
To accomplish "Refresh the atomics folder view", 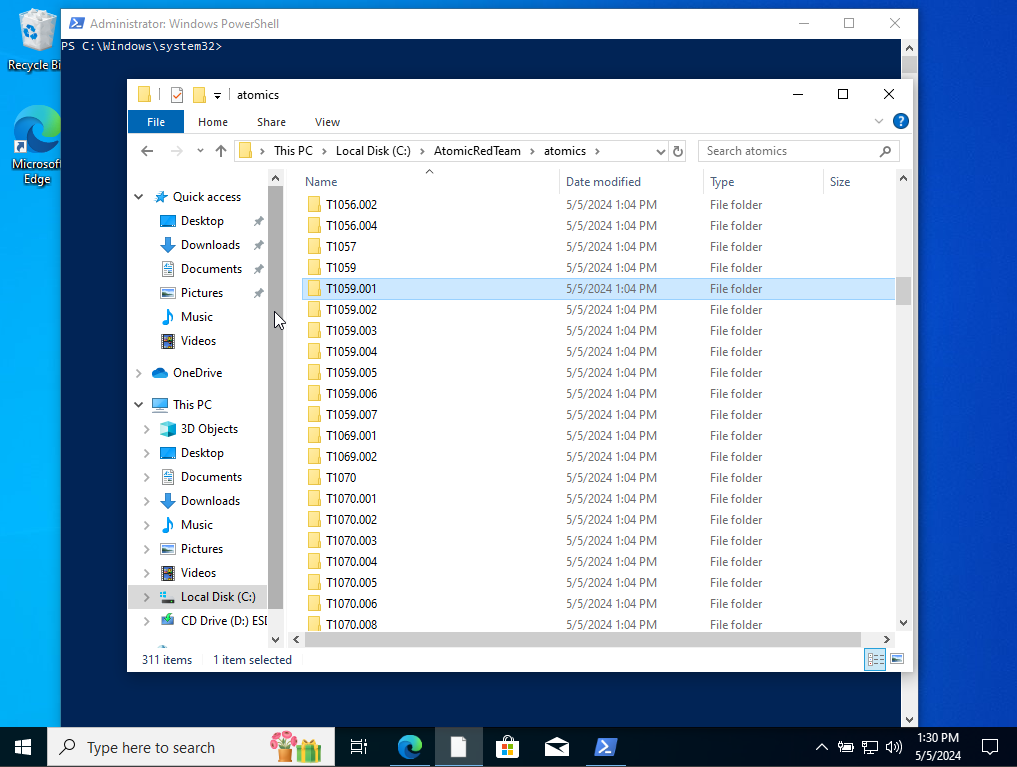I will [678, 151].
